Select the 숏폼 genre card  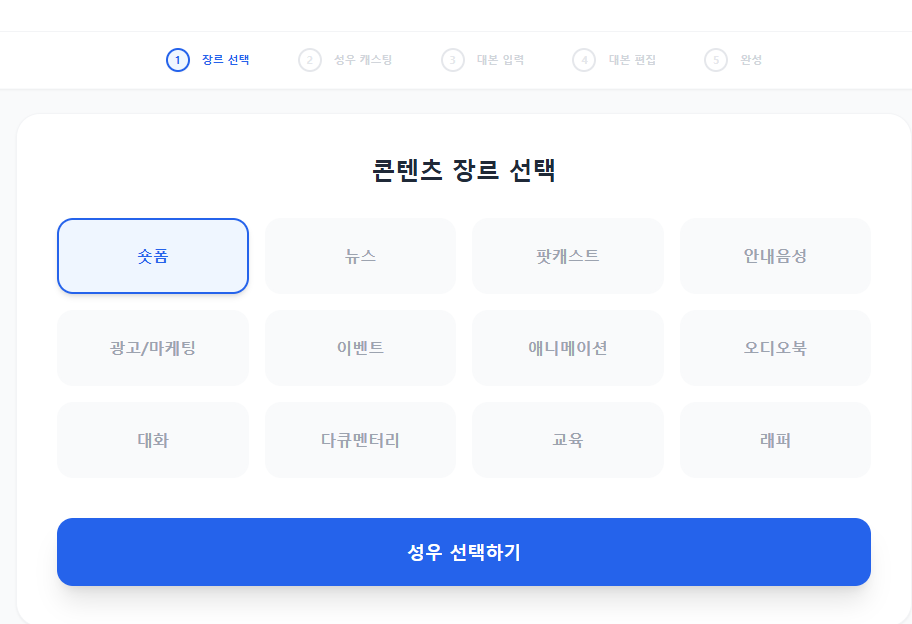[153, 256]
